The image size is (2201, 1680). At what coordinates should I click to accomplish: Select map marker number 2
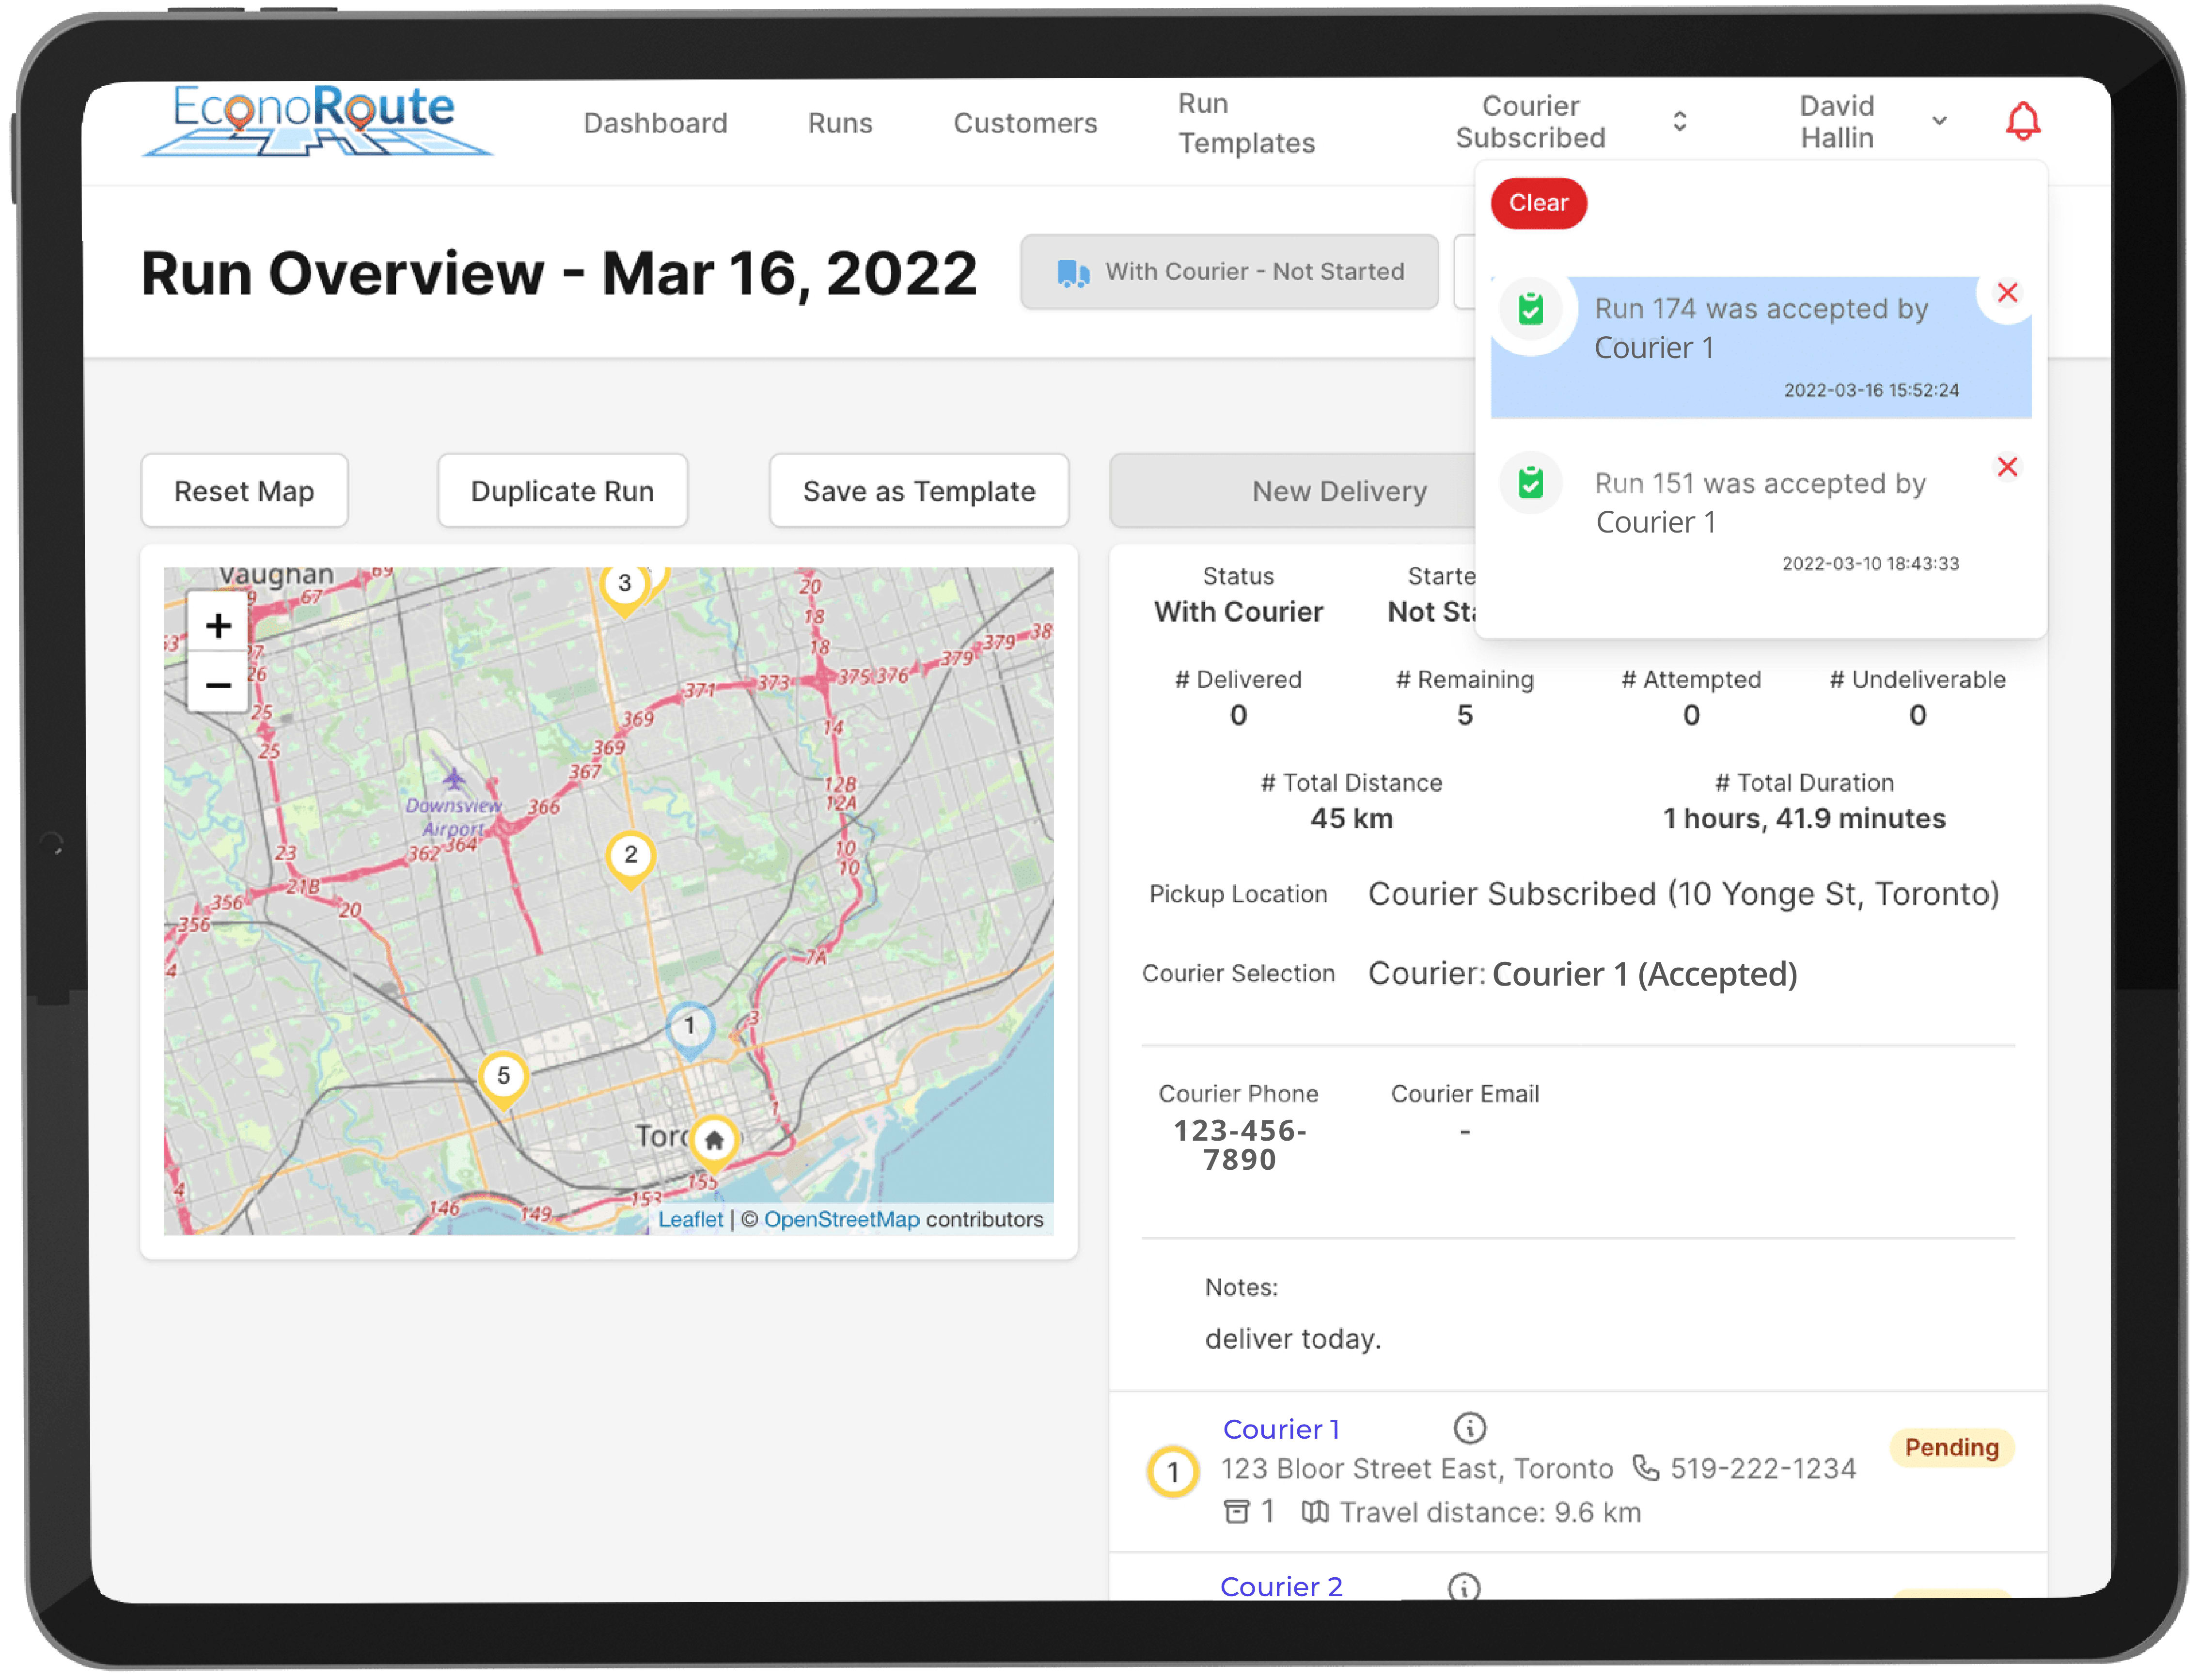pyautogui.click(x=630, y=858)
